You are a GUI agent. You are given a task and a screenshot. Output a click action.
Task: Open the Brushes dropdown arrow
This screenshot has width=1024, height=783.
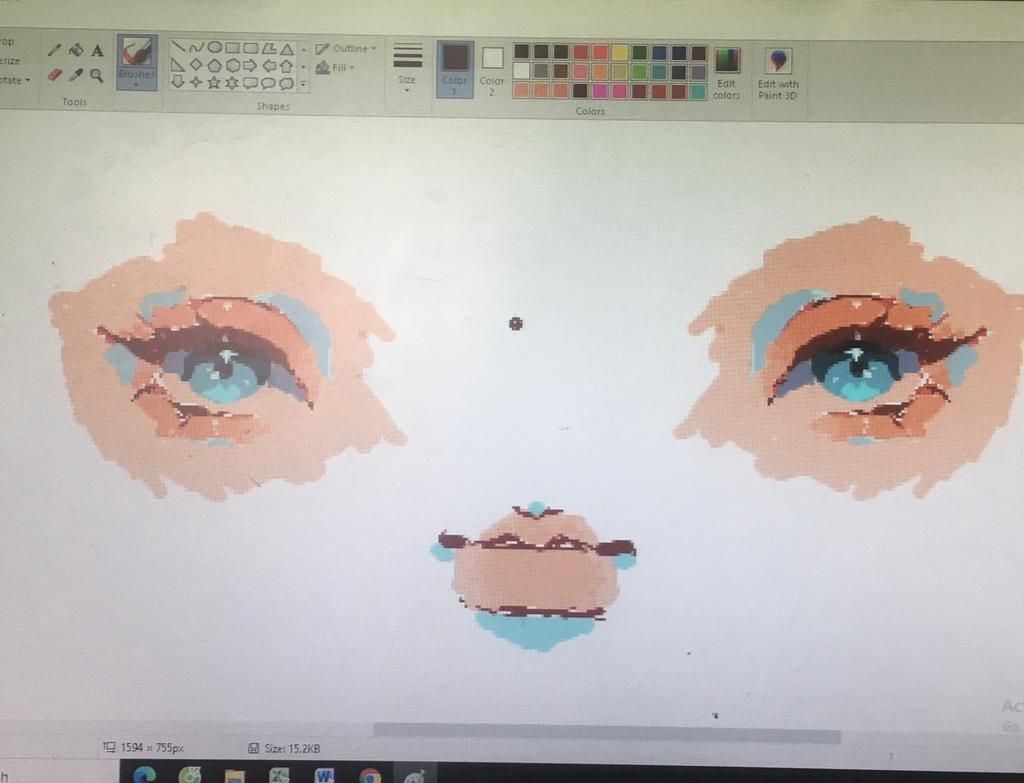point(136,83)
